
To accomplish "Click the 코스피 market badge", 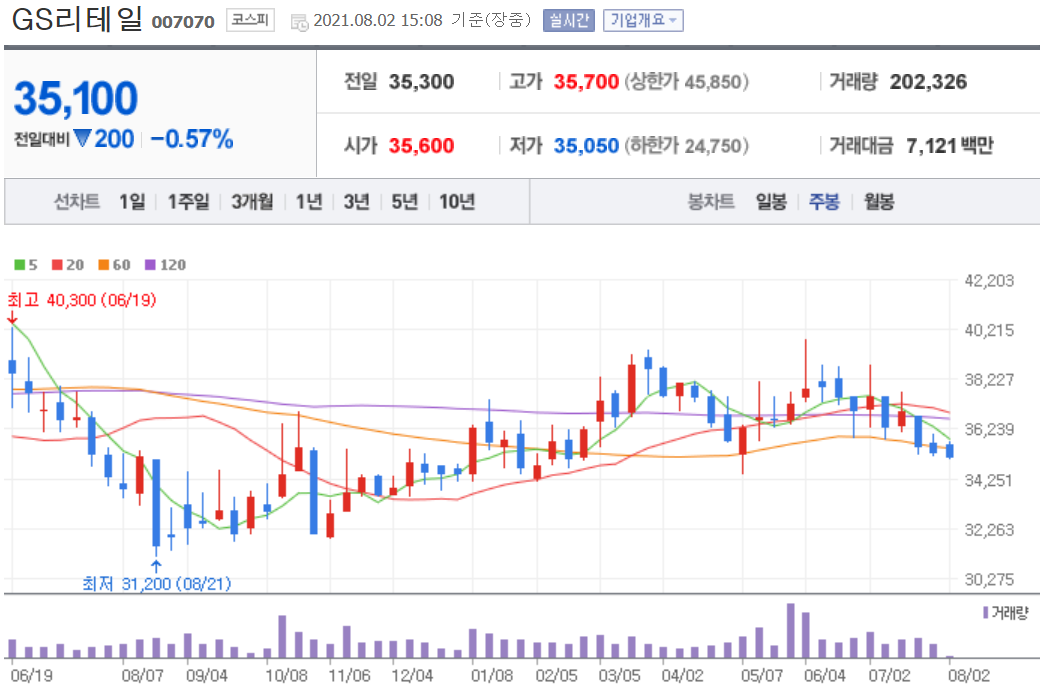I will tap(250, 20).
